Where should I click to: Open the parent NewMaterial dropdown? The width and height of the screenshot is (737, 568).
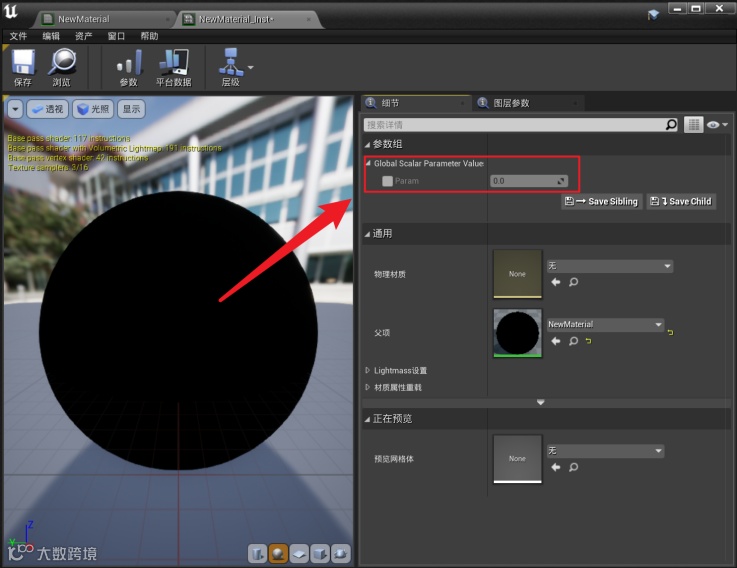pyautogui.click(x=605, y=324)
